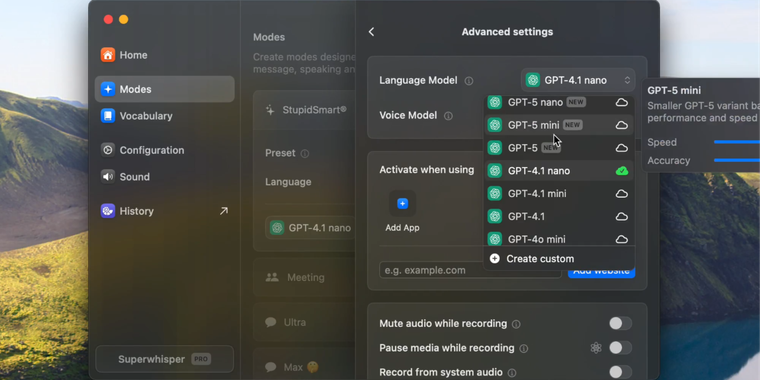Screen dimensions: 760x380
Task: Open the Language Model dropdown
Action: [578, 80]
